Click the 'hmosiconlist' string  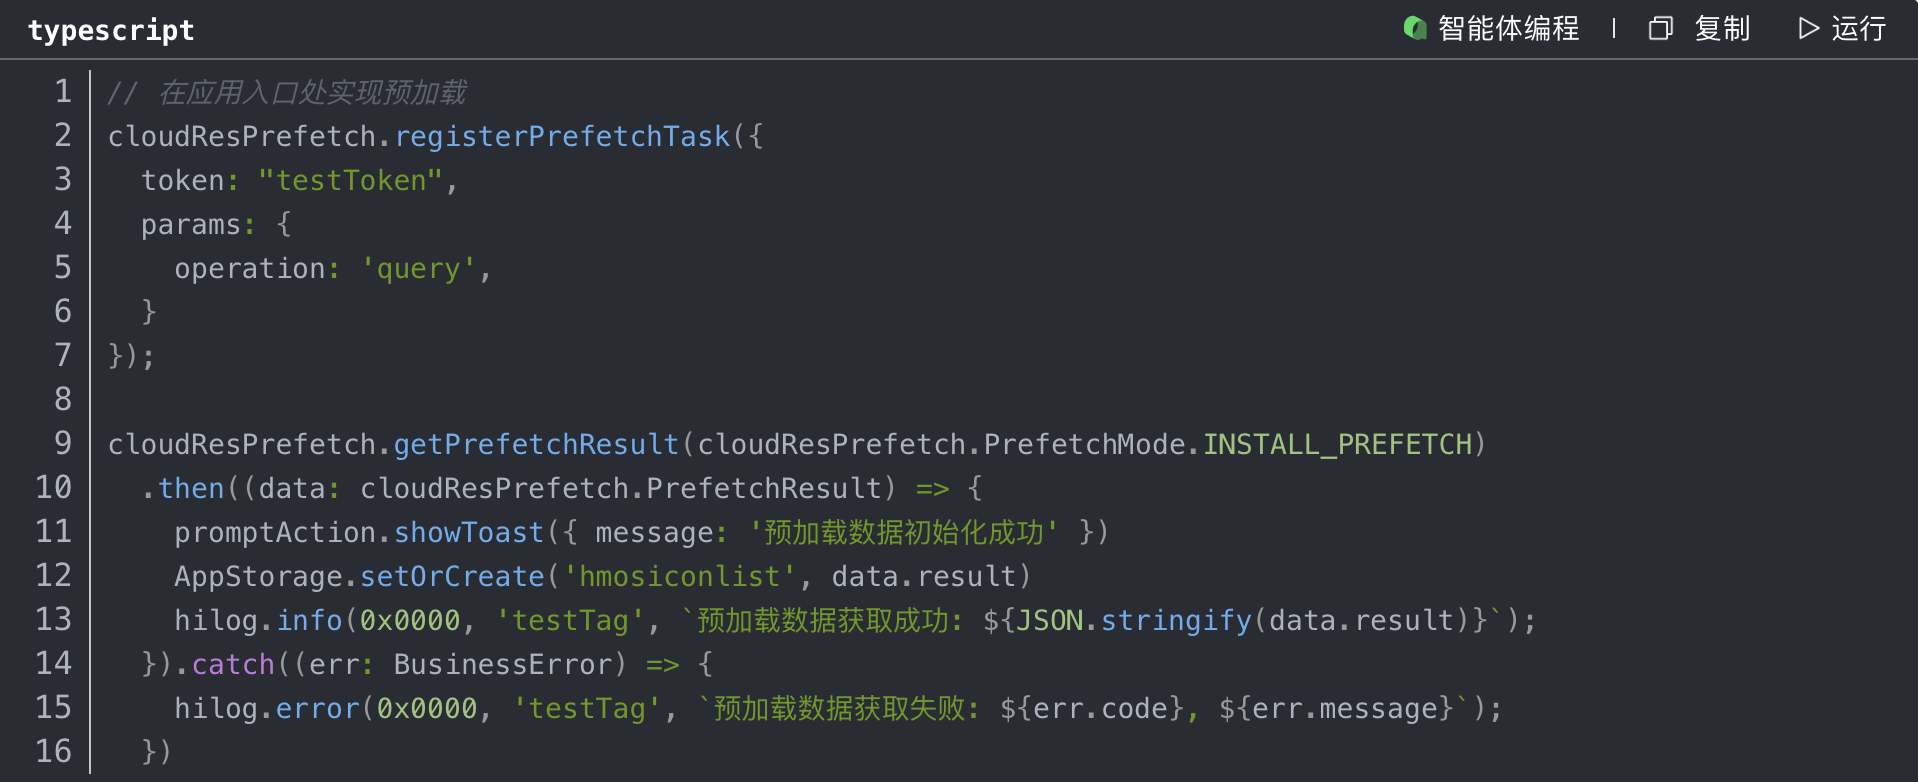[x=679, y=576]
